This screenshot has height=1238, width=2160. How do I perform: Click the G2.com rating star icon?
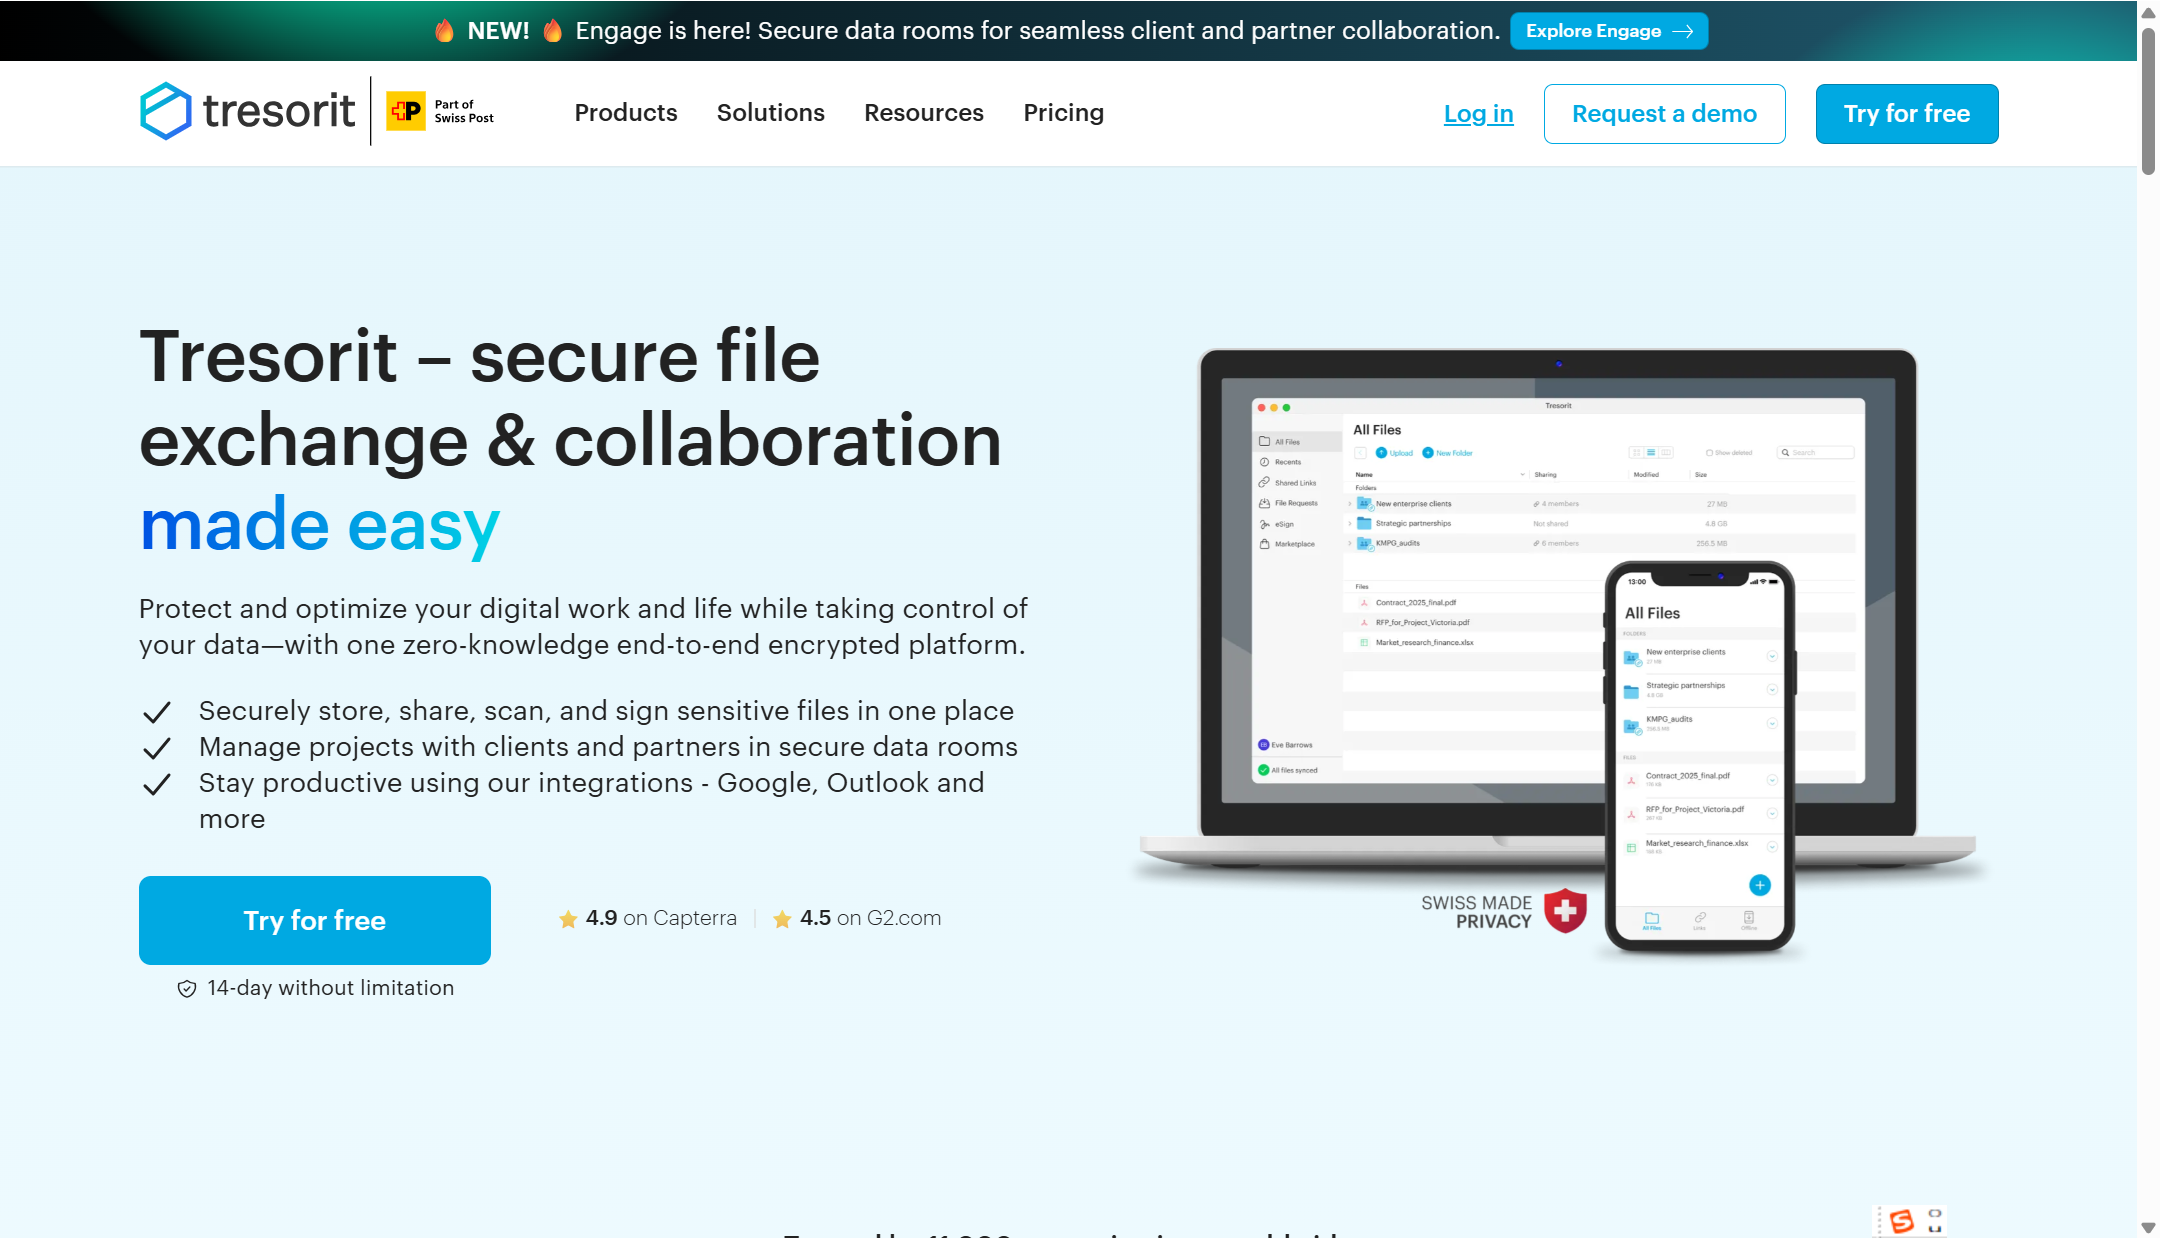tap(782, 919)
